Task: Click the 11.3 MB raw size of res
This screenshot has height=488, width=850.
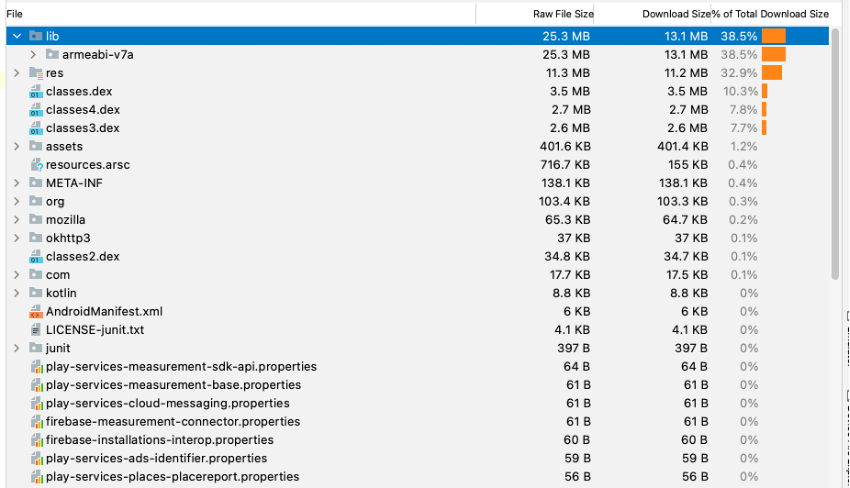Action: point(568,73)
